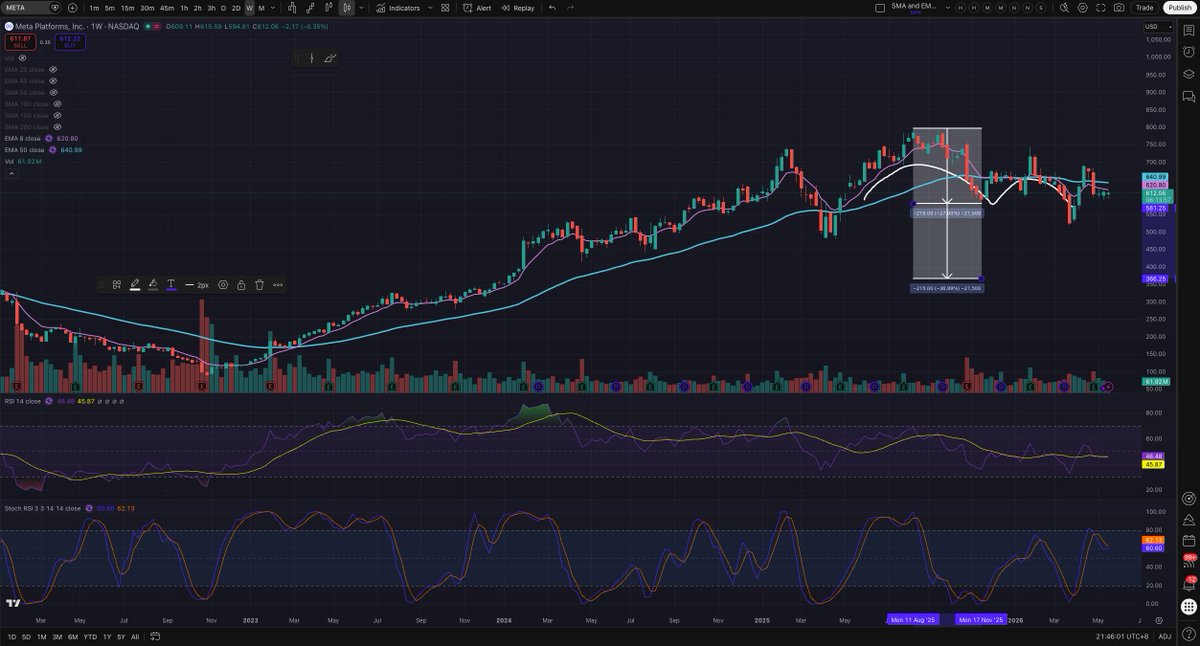Viewport: 1200px width, 646px height.
Task: Select the layout setup square icon
Action: 880,8
